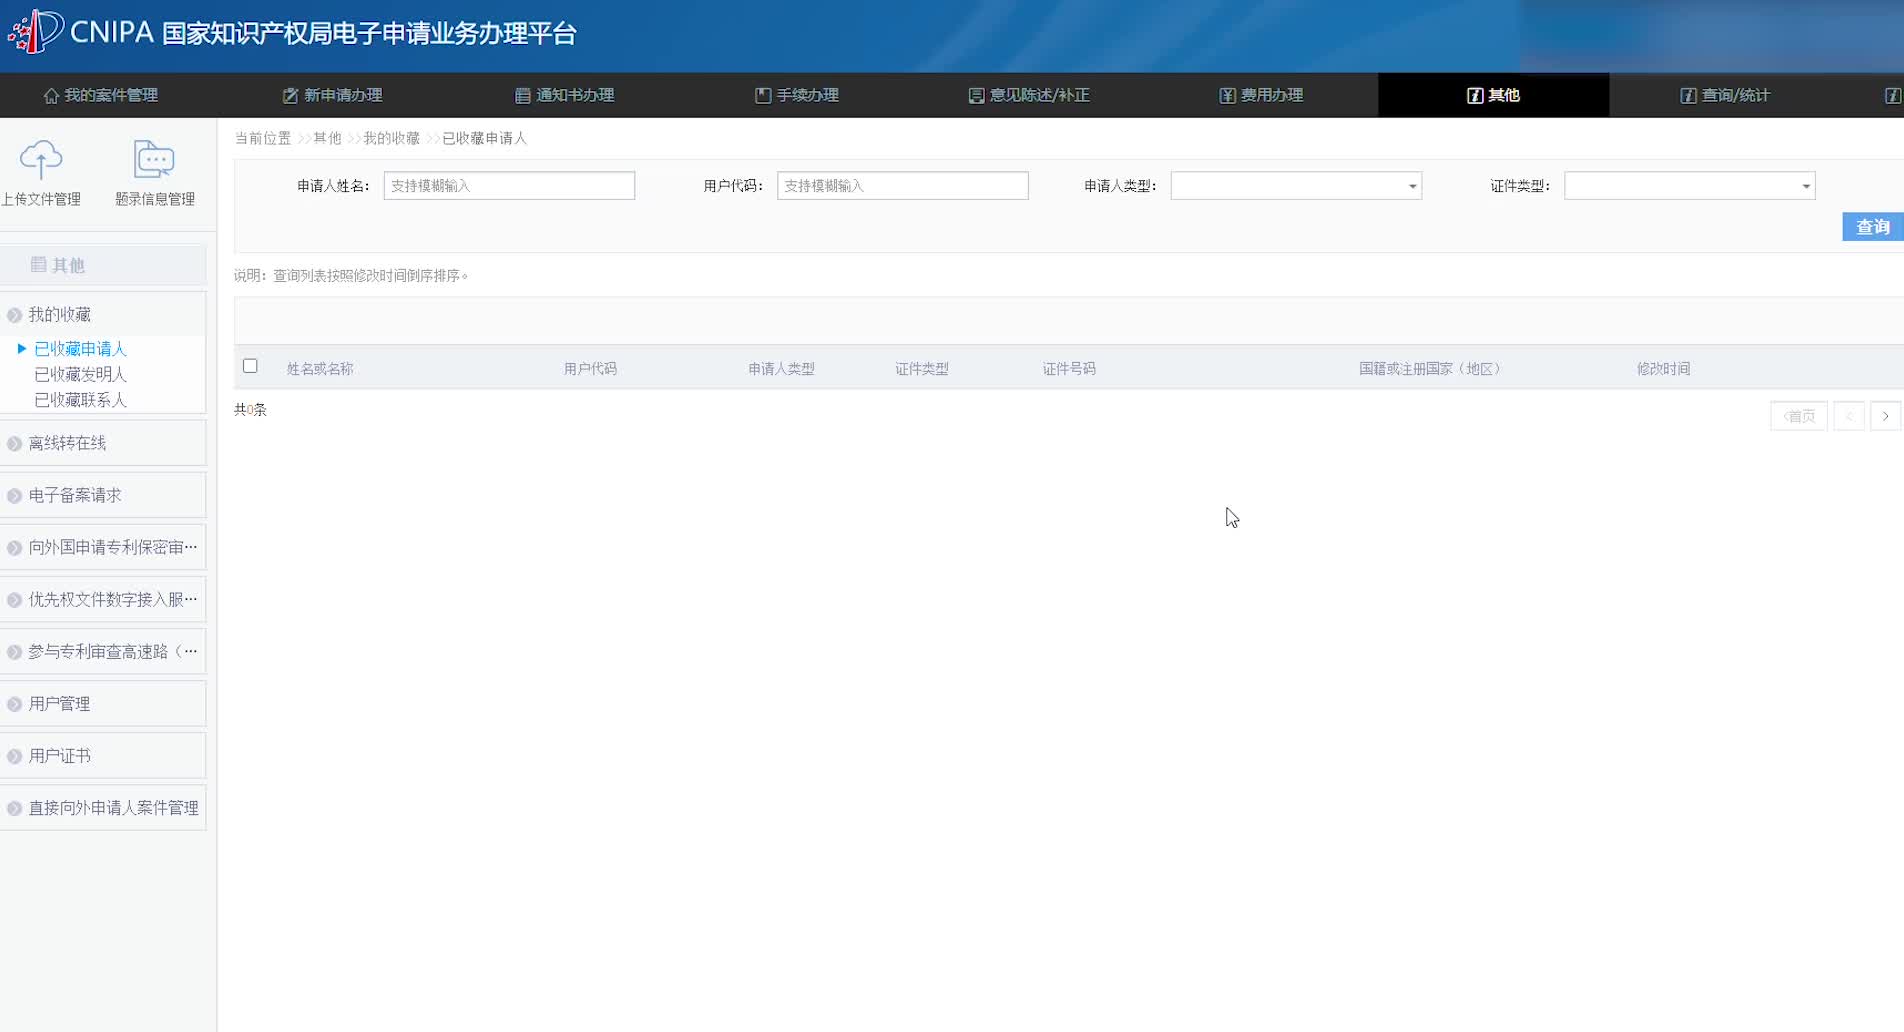
Task: Click the 证件号码 column header
Action: [x=1069, y=369]
